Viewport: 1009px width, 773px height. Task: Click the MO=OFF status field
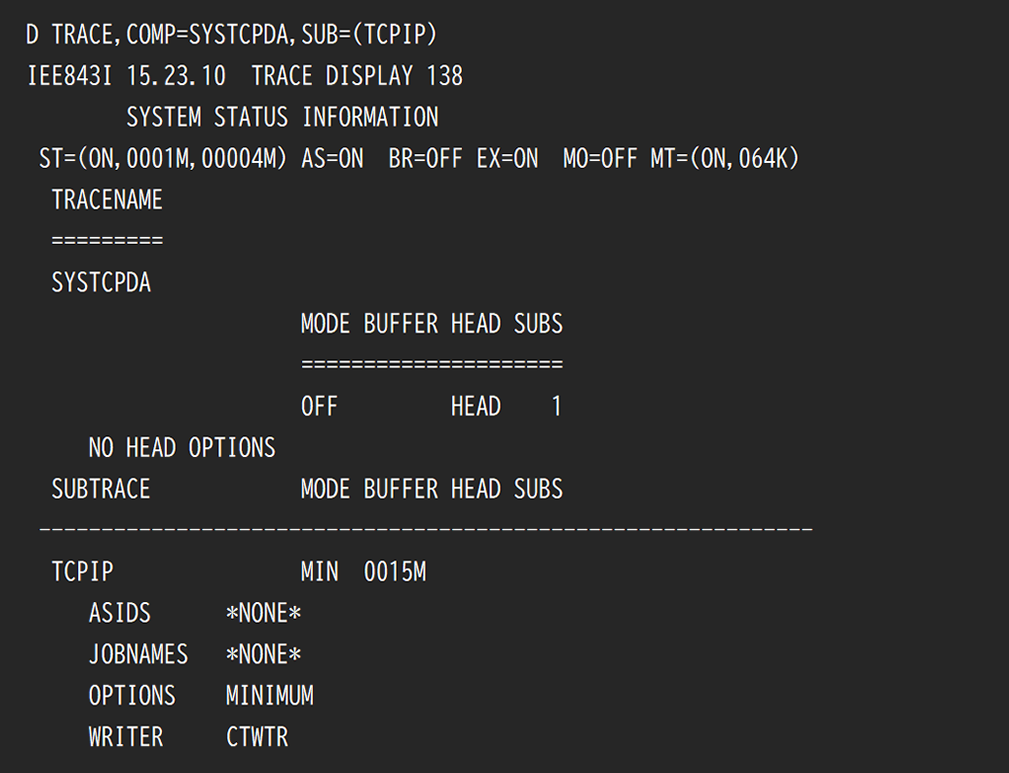pyautogui.click(x=600, y=158)
